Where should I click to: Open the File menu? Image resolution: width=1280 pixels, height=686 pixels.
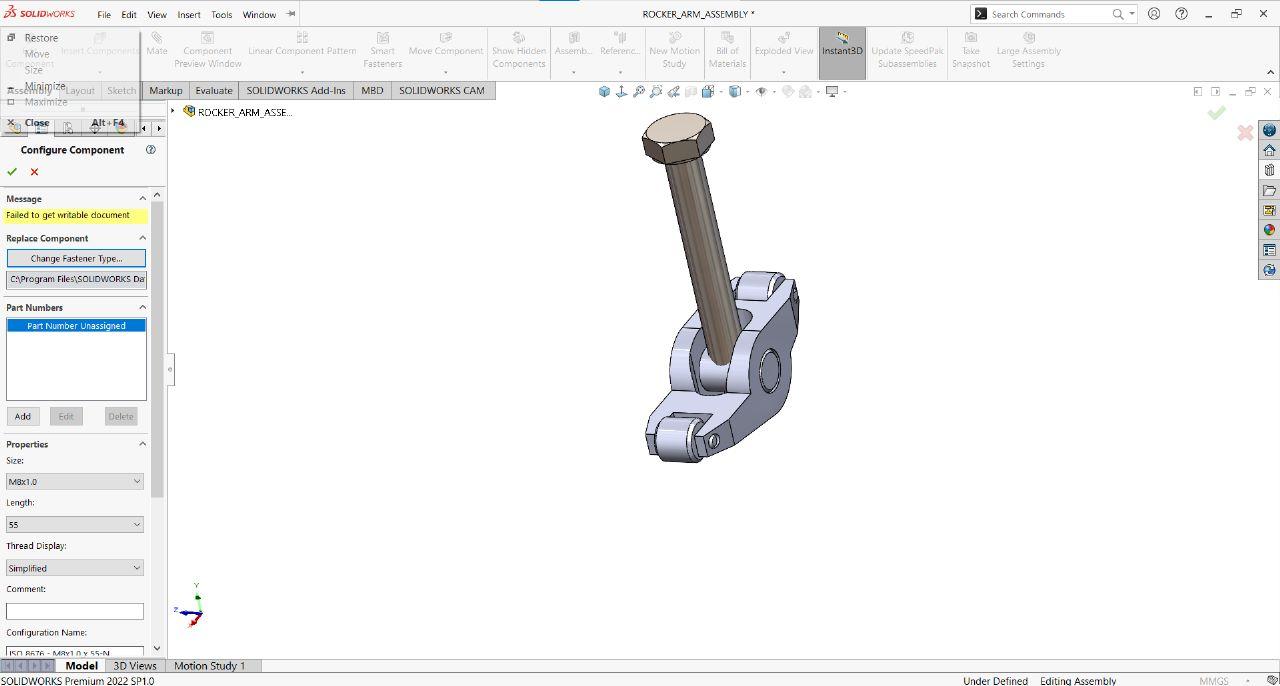tap(104, 15)
